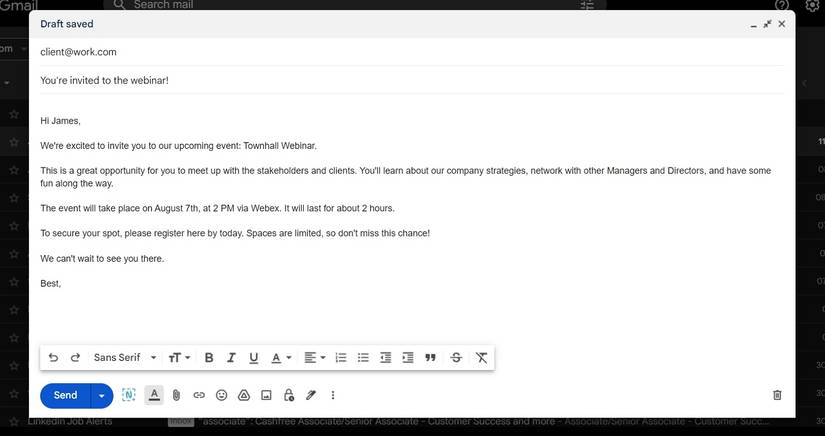The image size is (825, 436).
Task: Toggle italic formatting
Action: pyautogui.click(x=231, y=358)
